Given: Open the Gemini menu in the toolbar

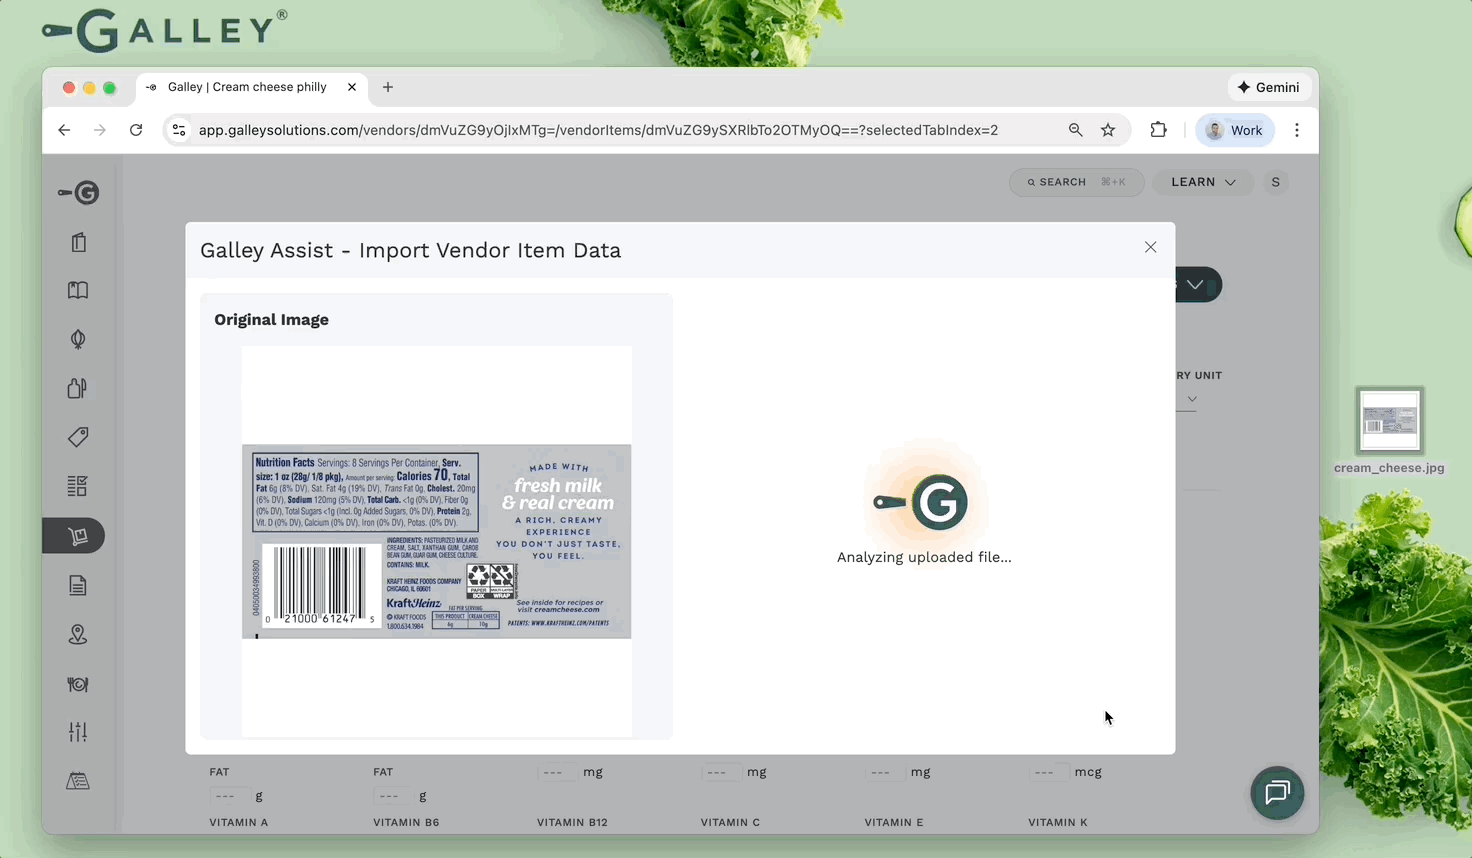Looking at the screenshot, I should click(x=1268, y=87).
